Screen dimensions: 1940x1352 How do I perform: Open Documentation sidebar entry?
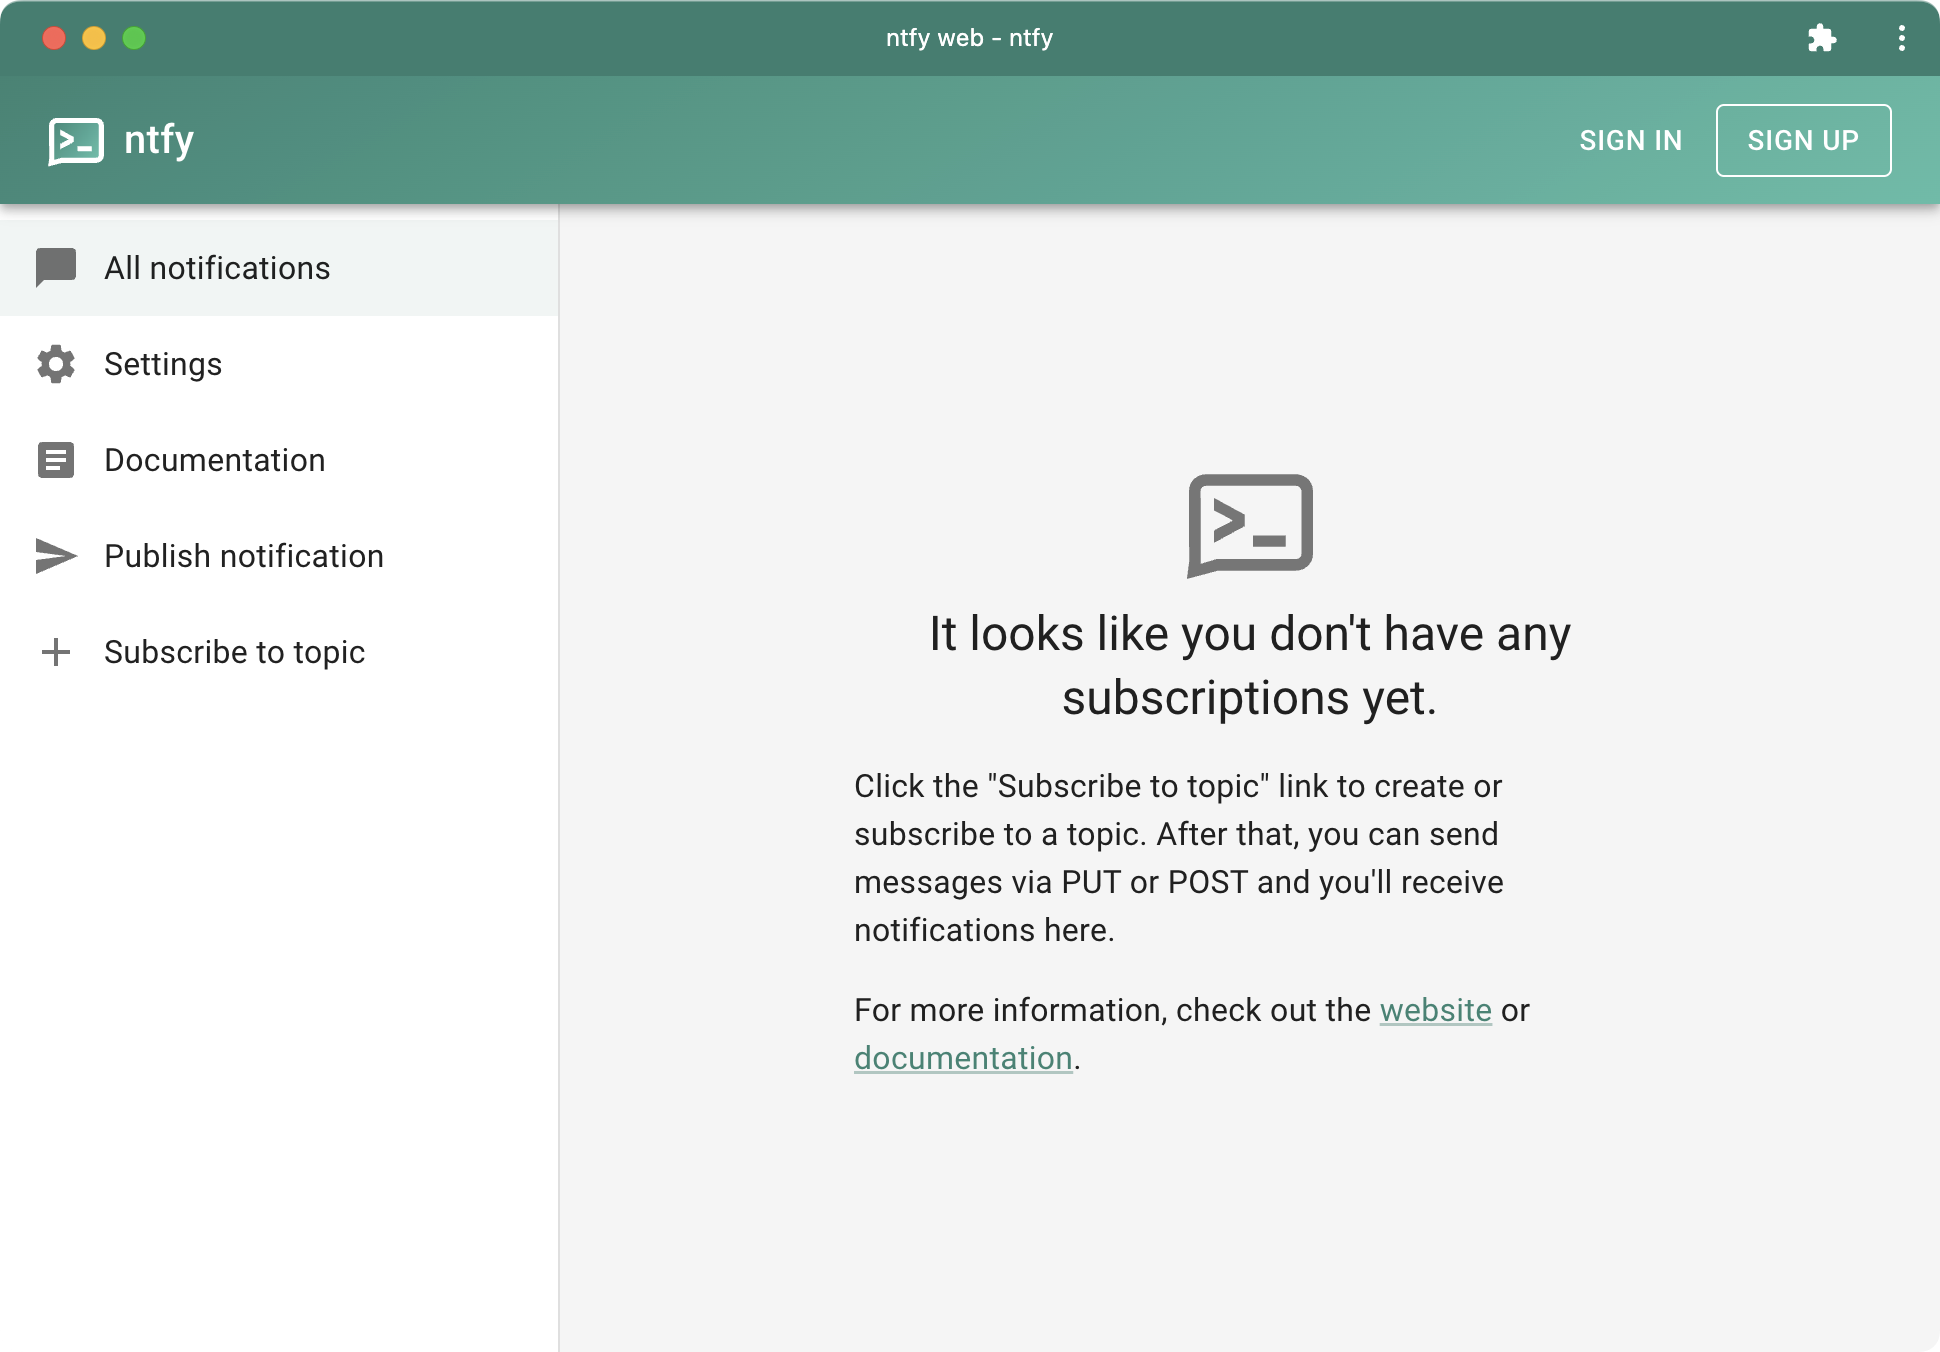point(215,460)
